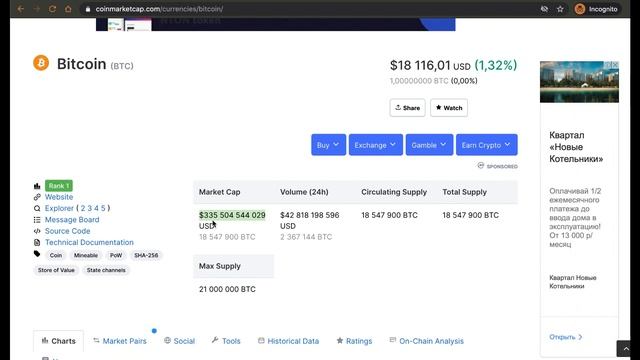The image size is (640, 360).
Task: Click the Sponsored label icon
Action: pos(481,165)
